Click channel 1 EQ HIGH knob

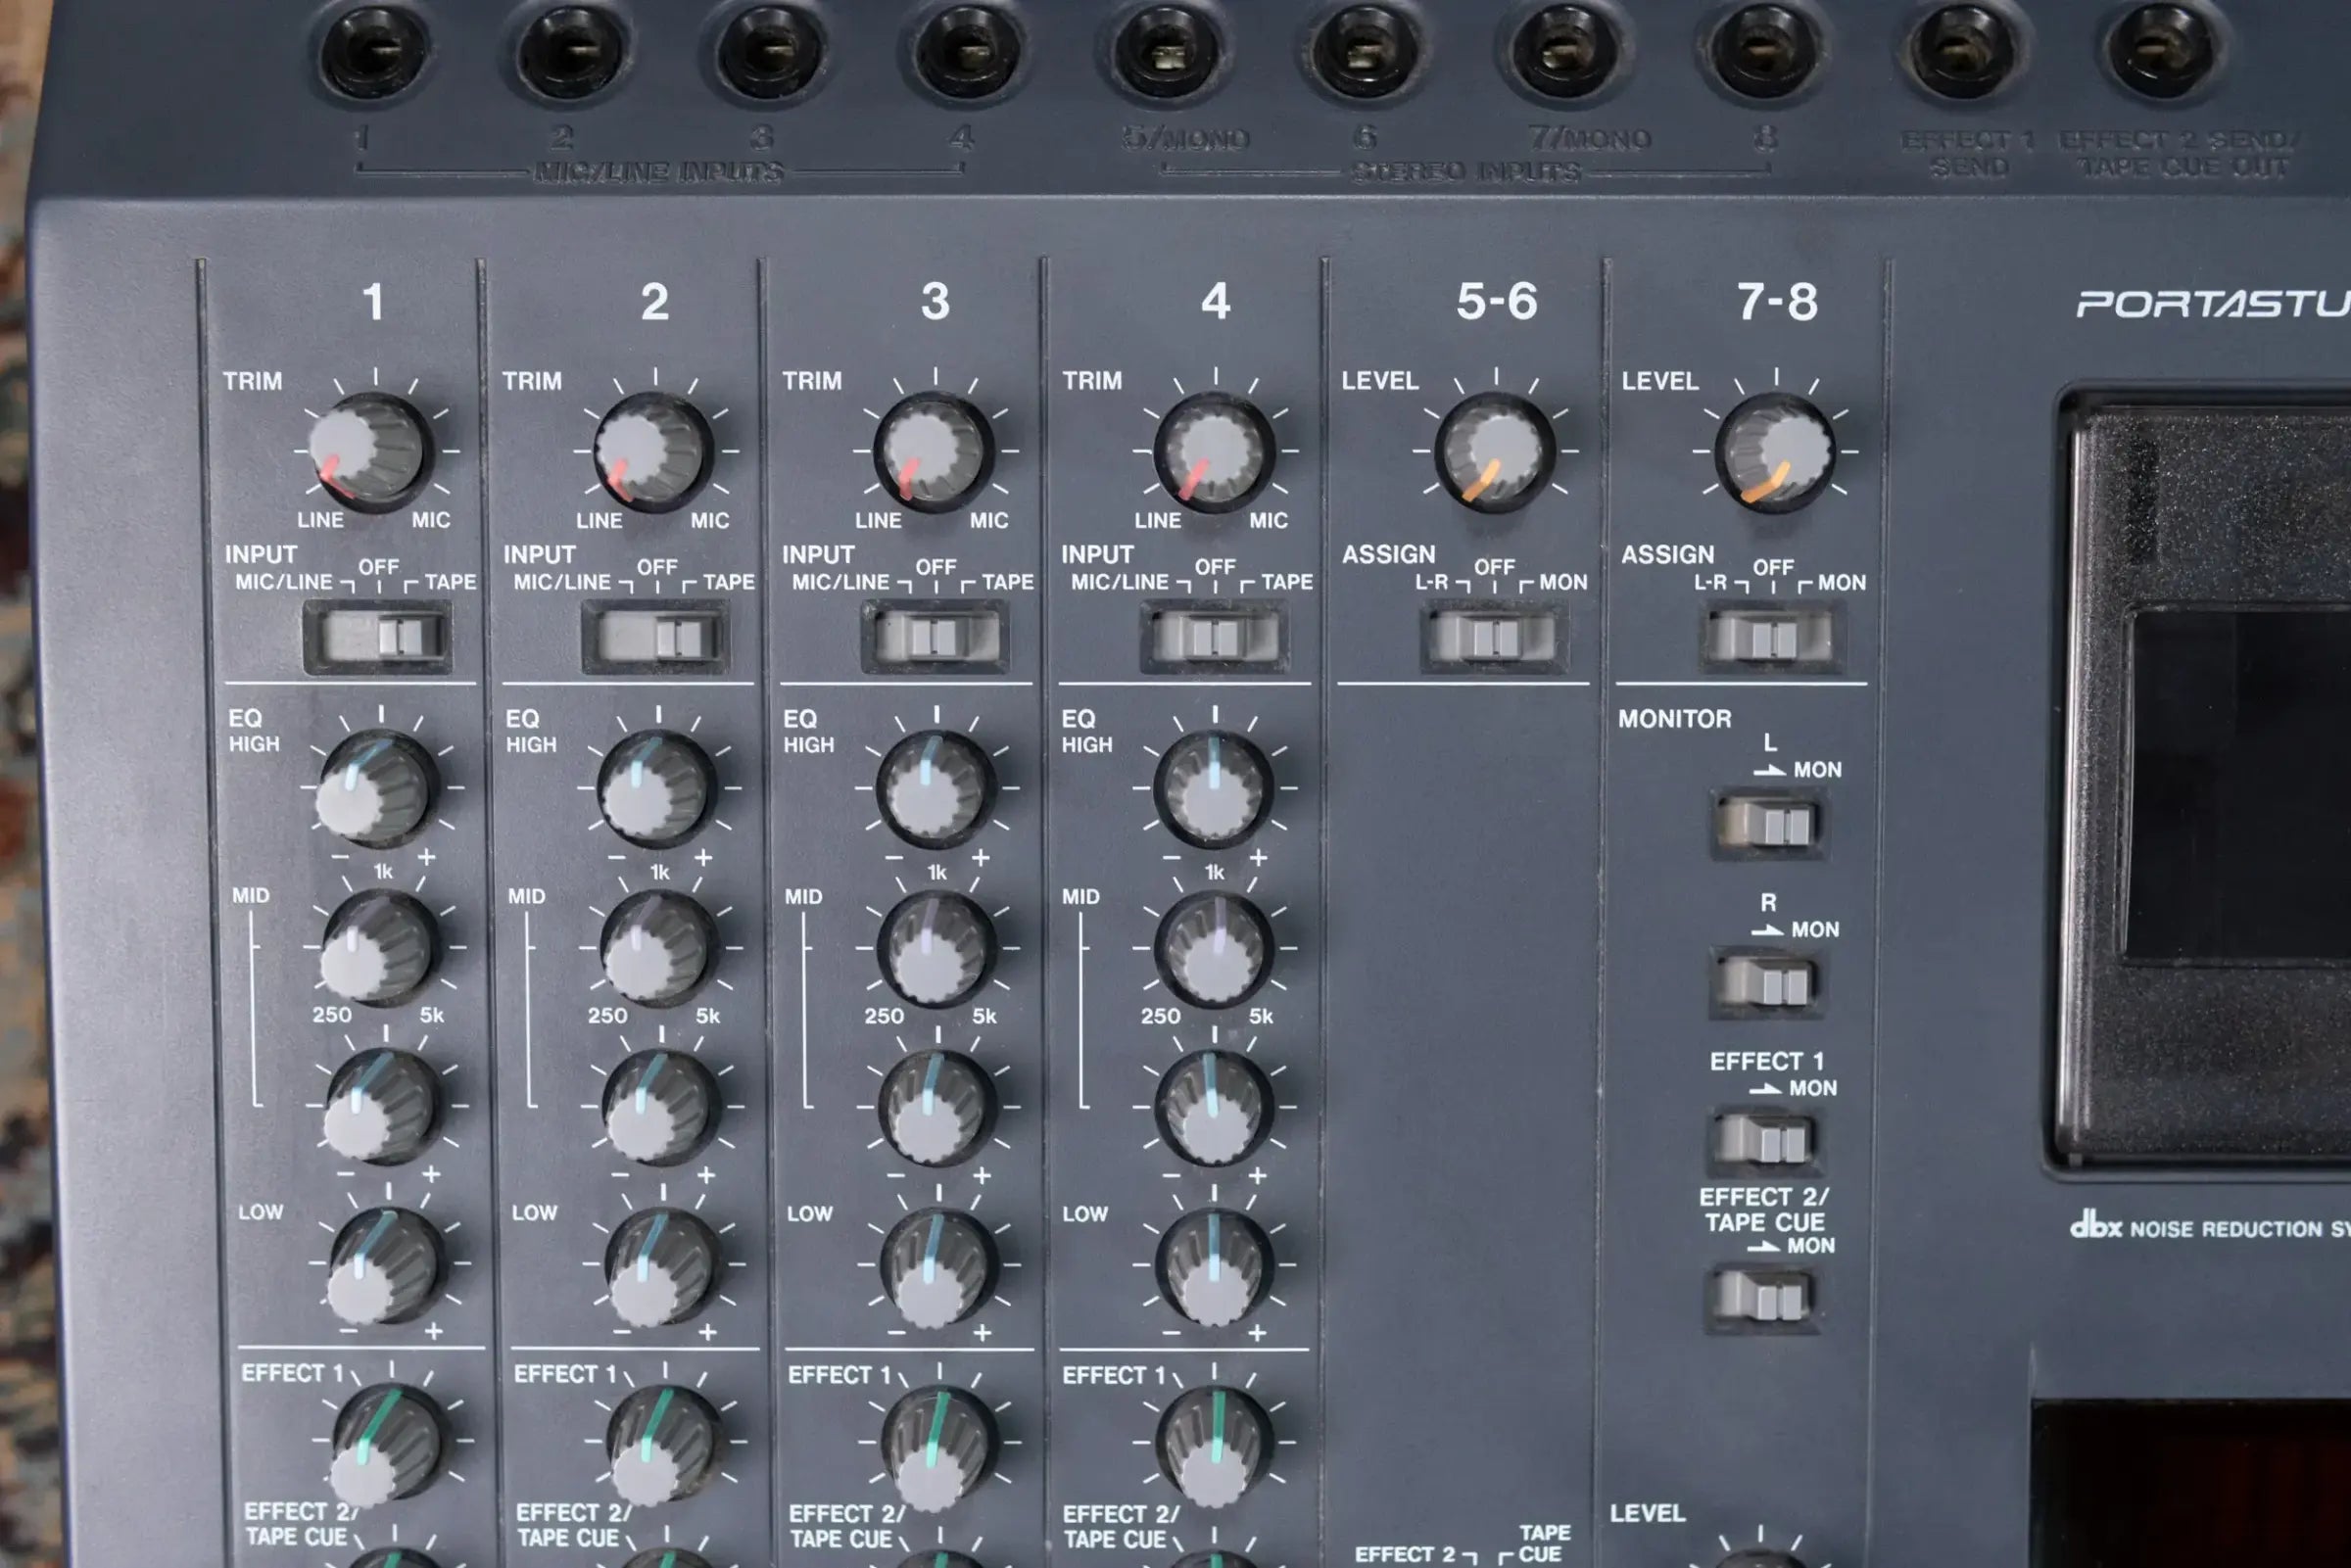pos(375,788)
